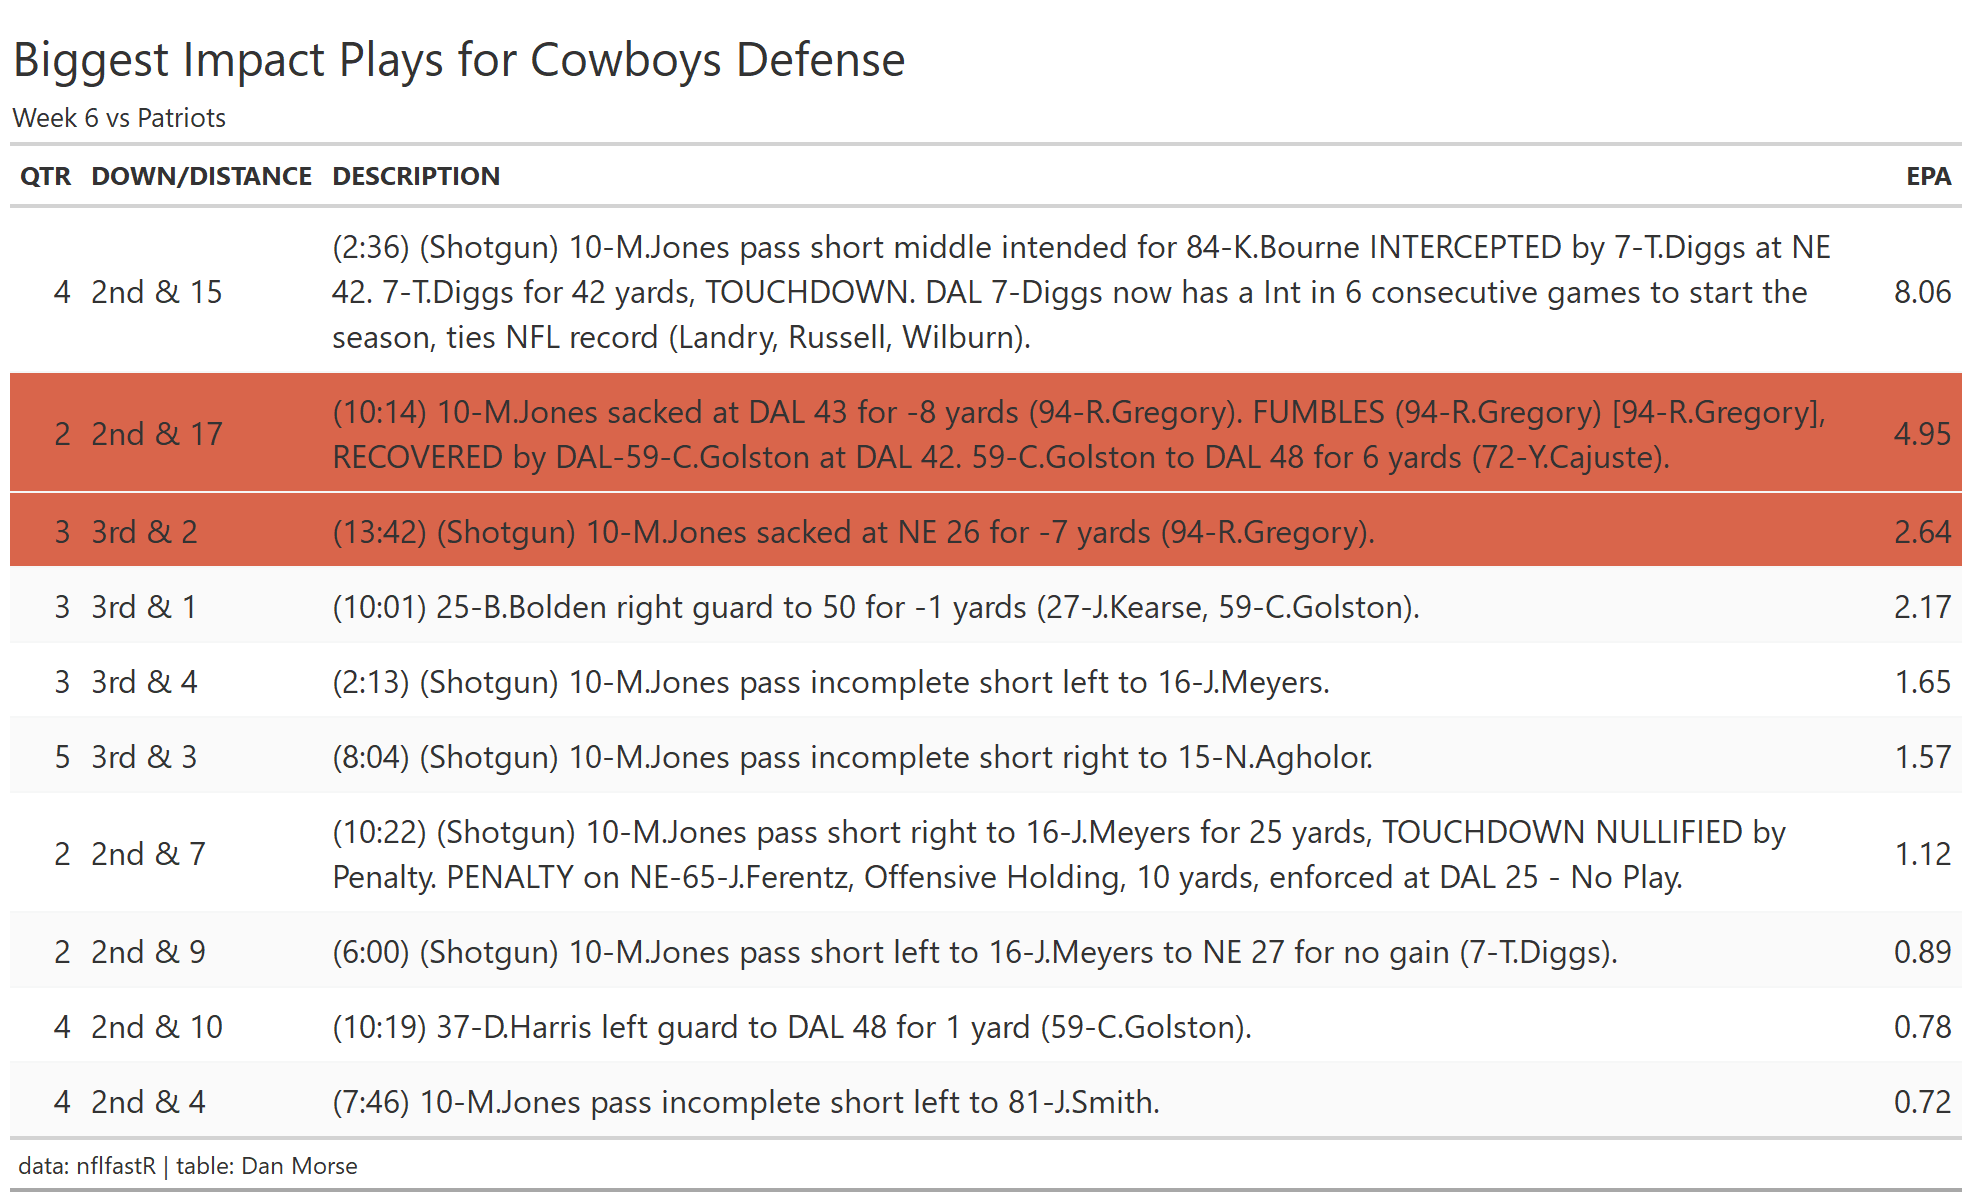Click the 0.72 EPA value
1972x1202 pixels.
coord(1922,1102)
